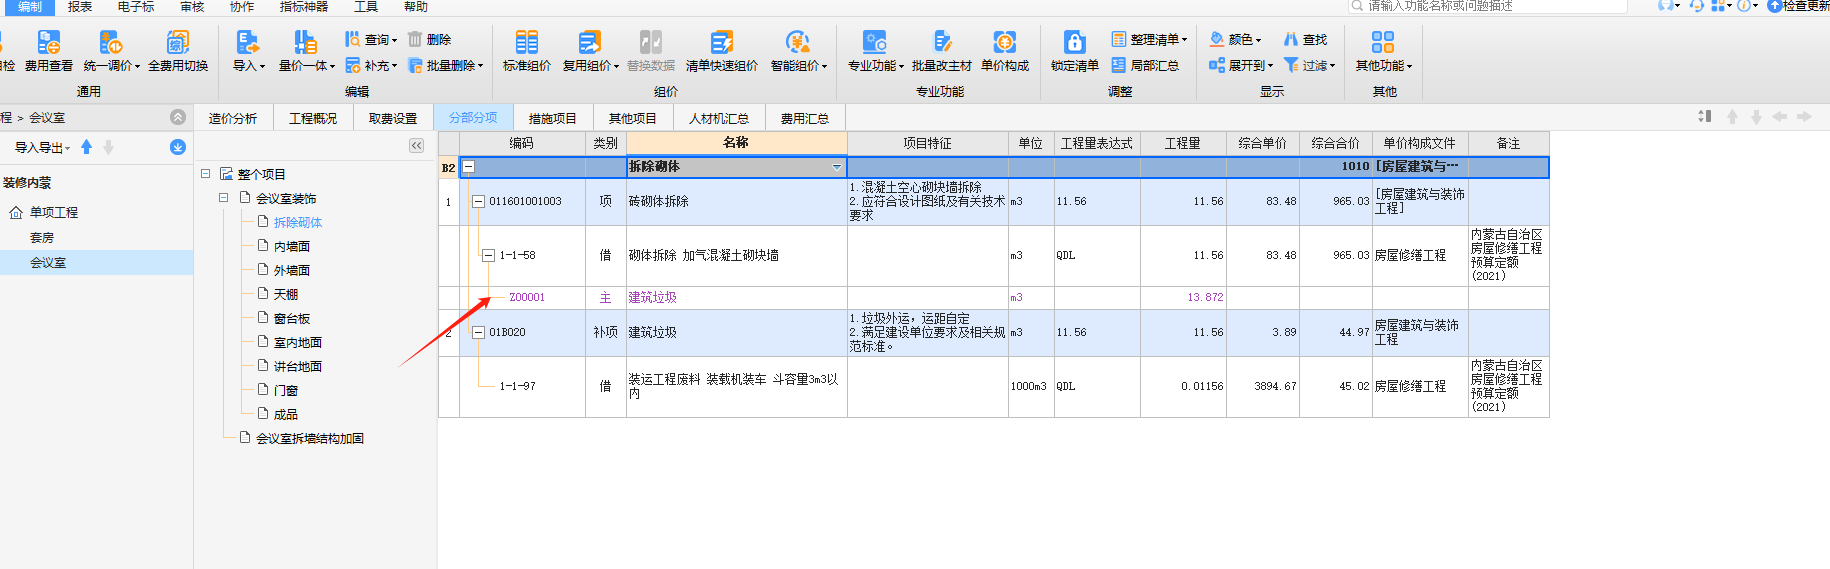1830x569 pixels.
Task: Collapse the 拆除砌体 section row
Action: (x=469, y=167)
